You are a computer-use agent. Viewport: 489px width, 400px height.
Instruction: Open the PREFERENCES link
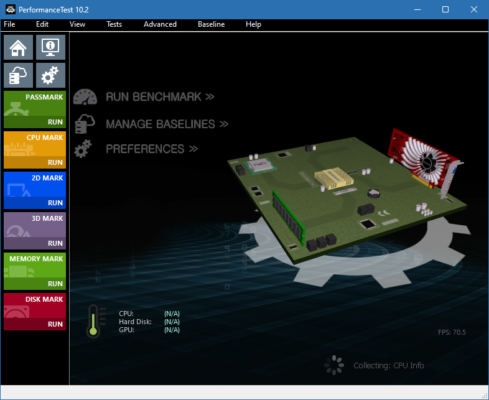[x=152, y=149]
